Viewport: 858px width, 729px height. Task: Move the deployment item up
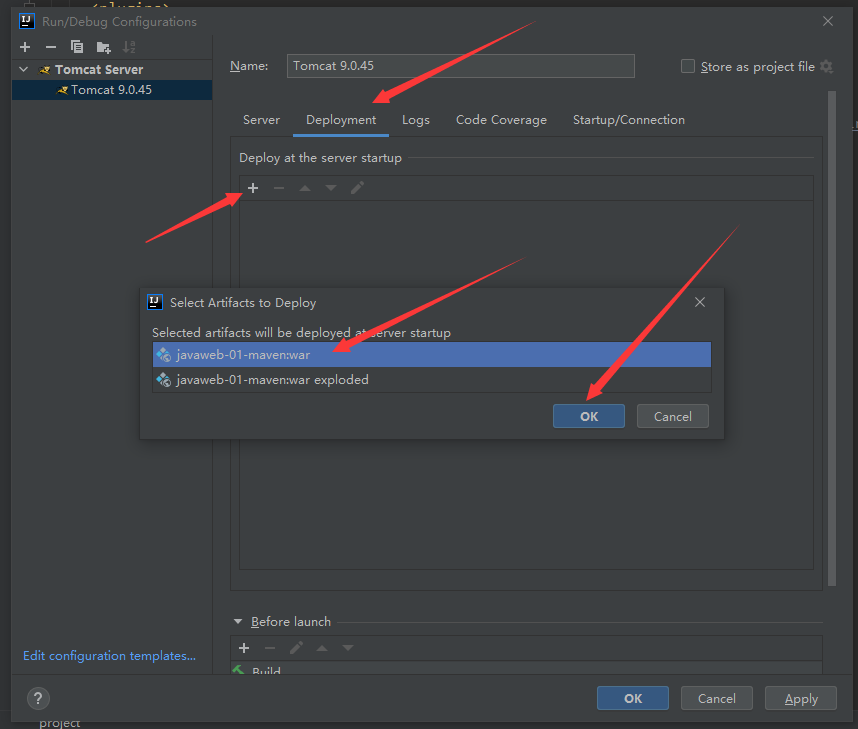tap(305, 188)
